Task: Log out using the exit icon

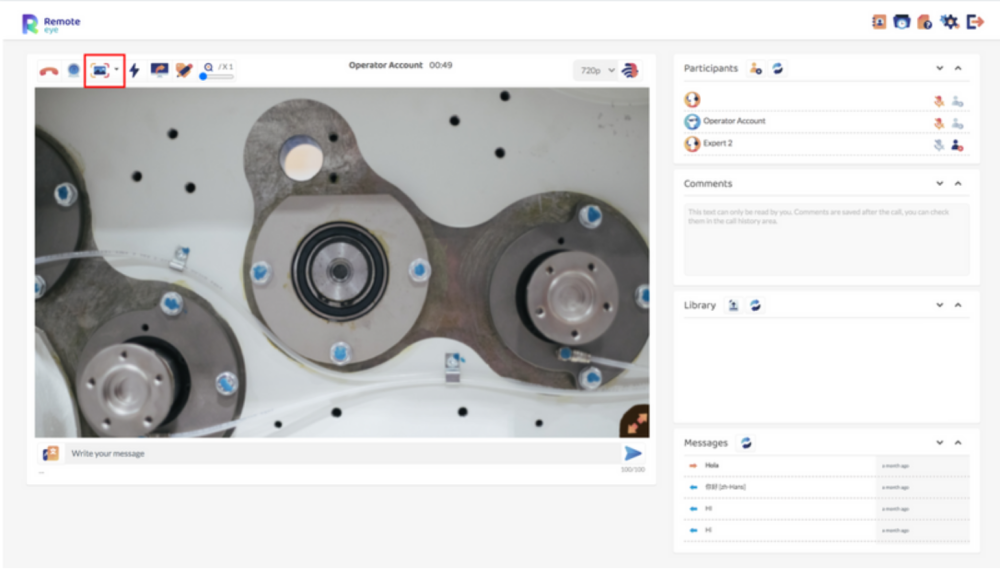Action: pos(975,22)
